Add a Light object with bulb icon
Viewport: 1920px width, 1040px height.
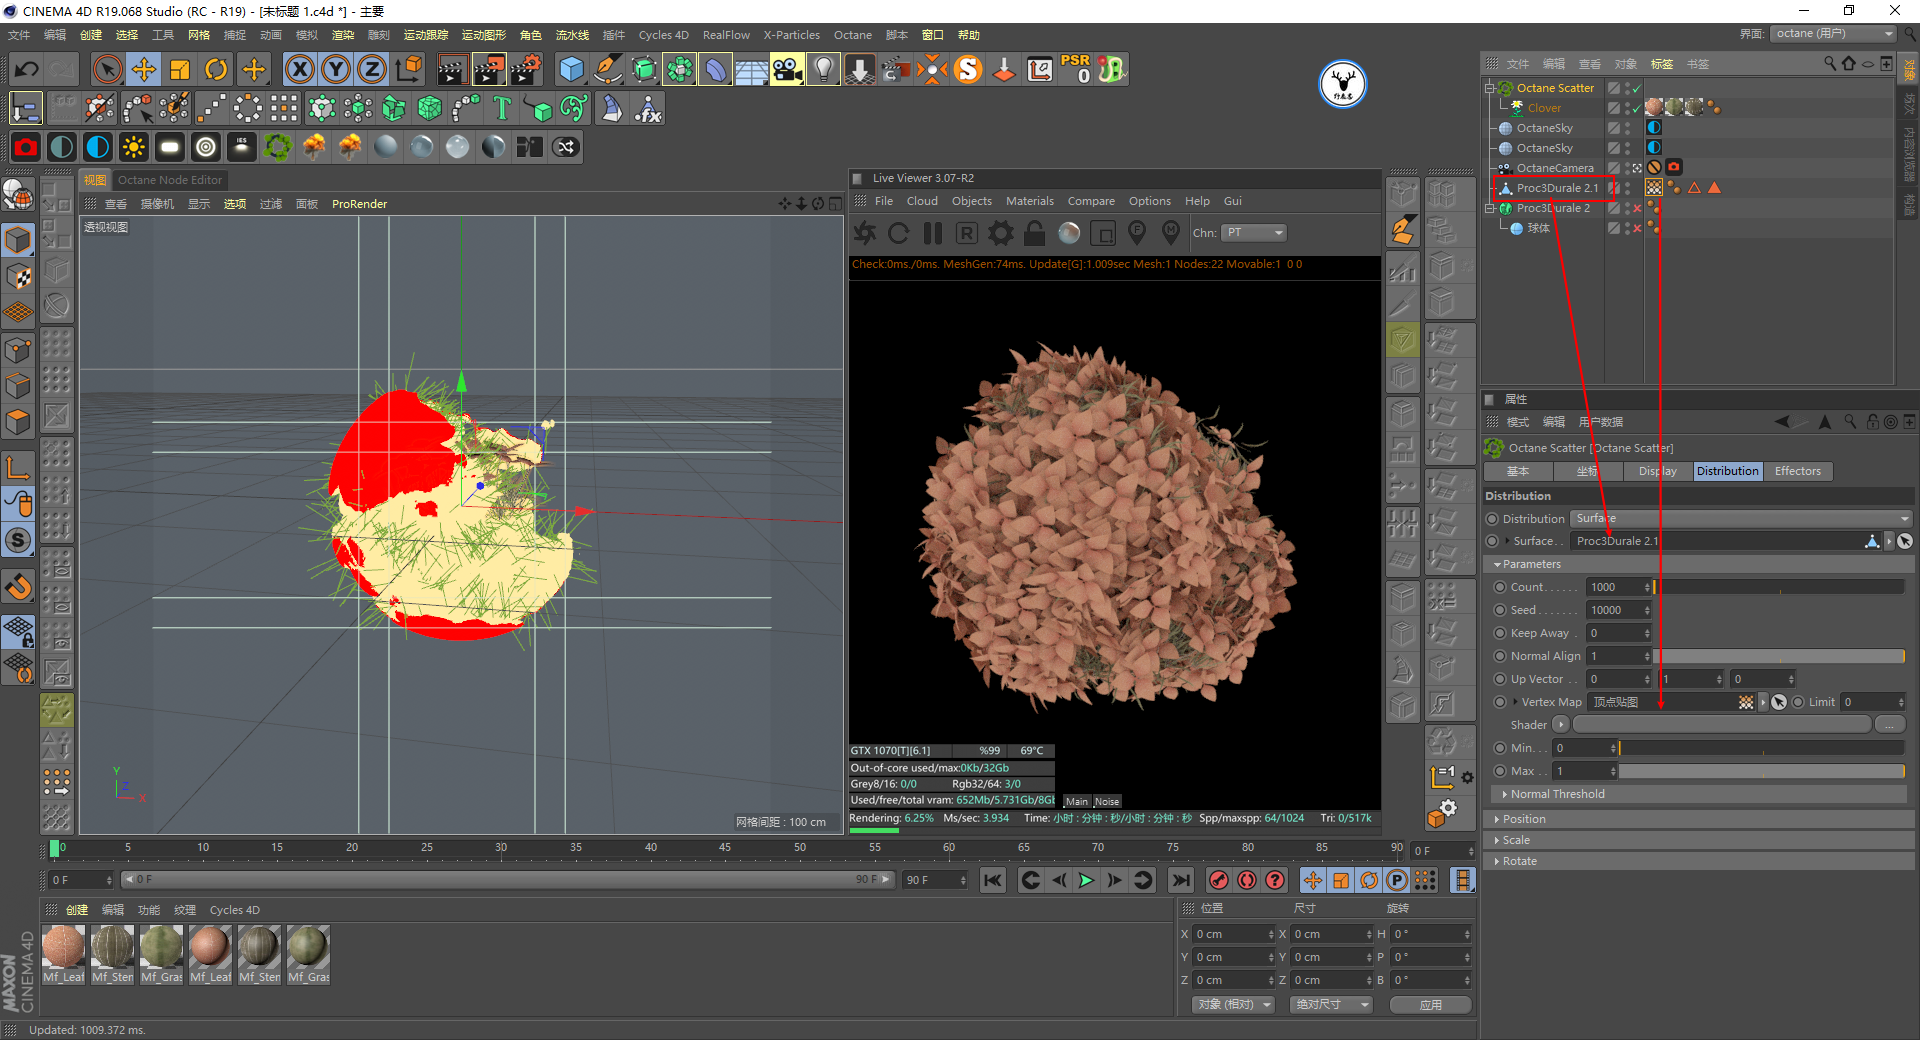[823, 69]
